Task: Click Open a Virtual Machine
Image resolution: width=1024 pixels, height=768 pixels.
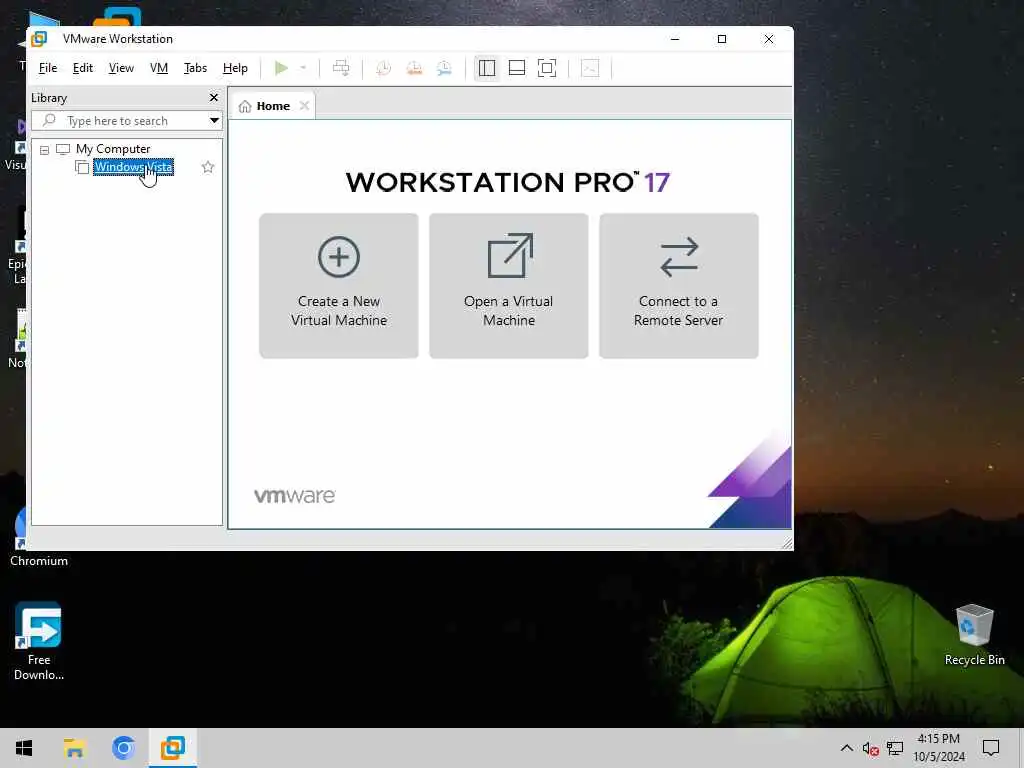Action: coord(509,285)
